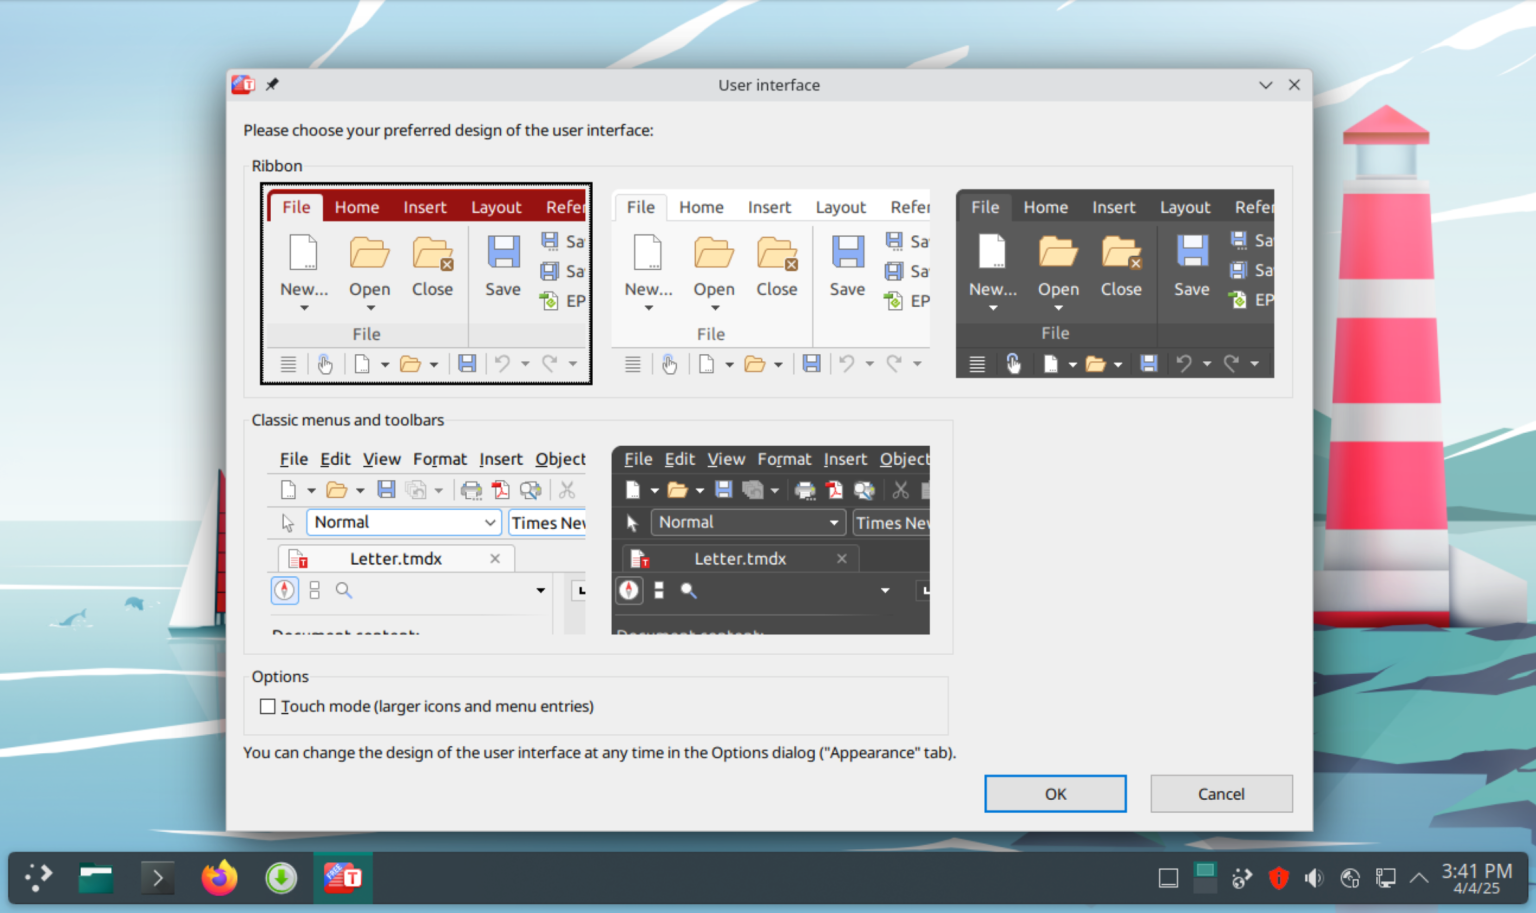The image size is (1536, 913).
Task: Click the touch-mode hand icon in the quick access toolbar
Action: point(325,363)
